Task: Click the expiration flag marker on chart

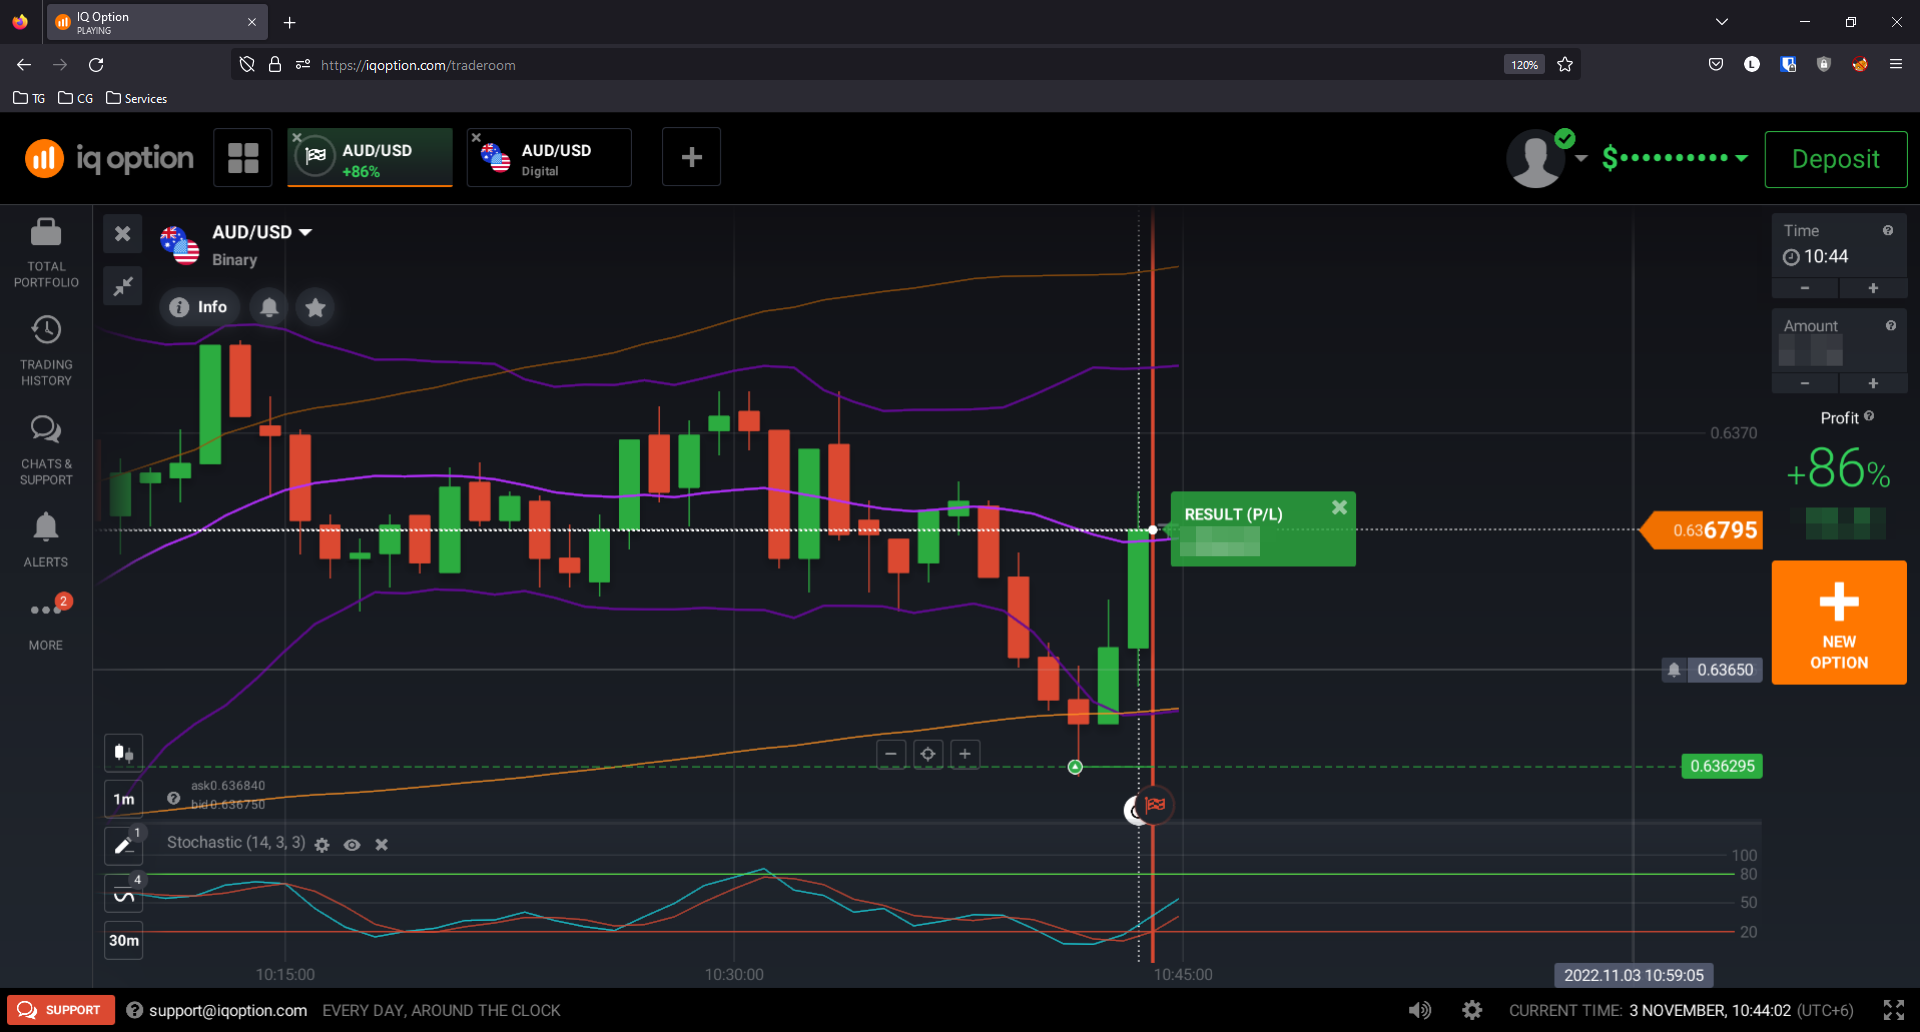Action: (1155, 805)
